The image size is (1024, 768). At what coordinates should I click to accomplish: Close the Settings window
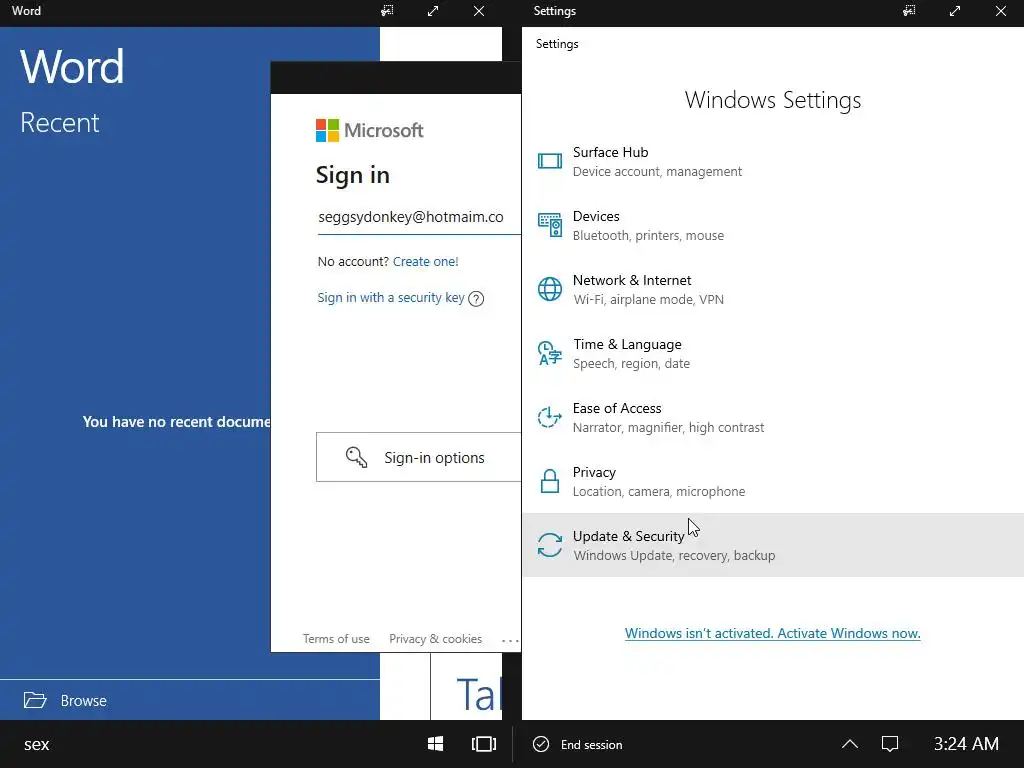click(x=1000, y=11)
